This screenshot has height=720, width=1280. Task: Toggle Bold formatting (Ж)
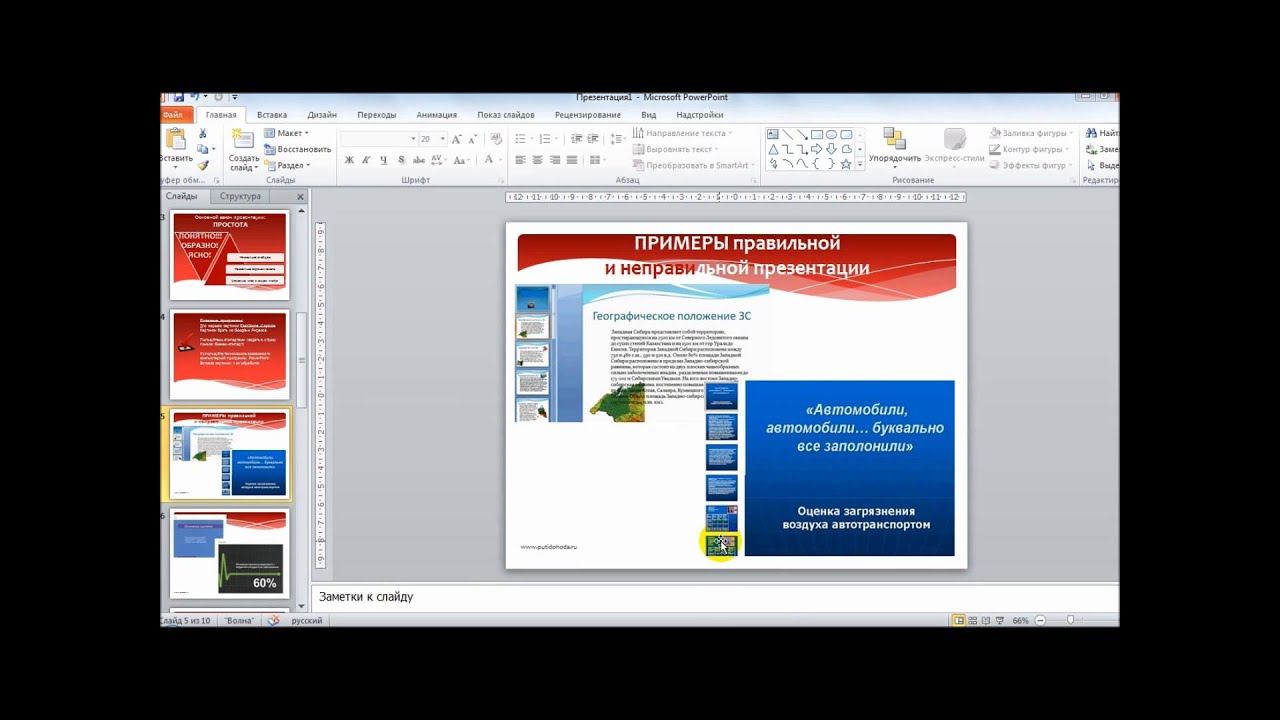tap(349, 160)
